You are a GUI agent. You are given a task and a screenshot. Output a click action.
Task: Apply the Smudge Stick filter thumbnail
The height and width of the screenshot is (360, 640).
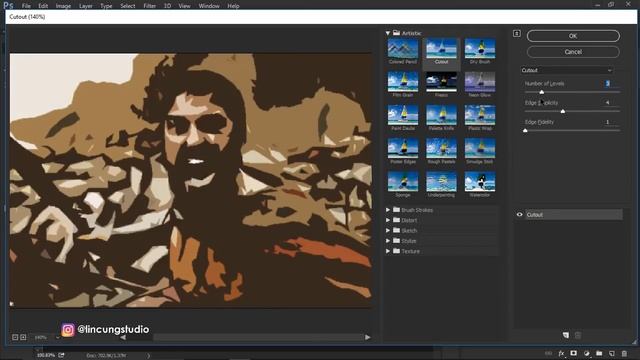[x=480, y=149]
